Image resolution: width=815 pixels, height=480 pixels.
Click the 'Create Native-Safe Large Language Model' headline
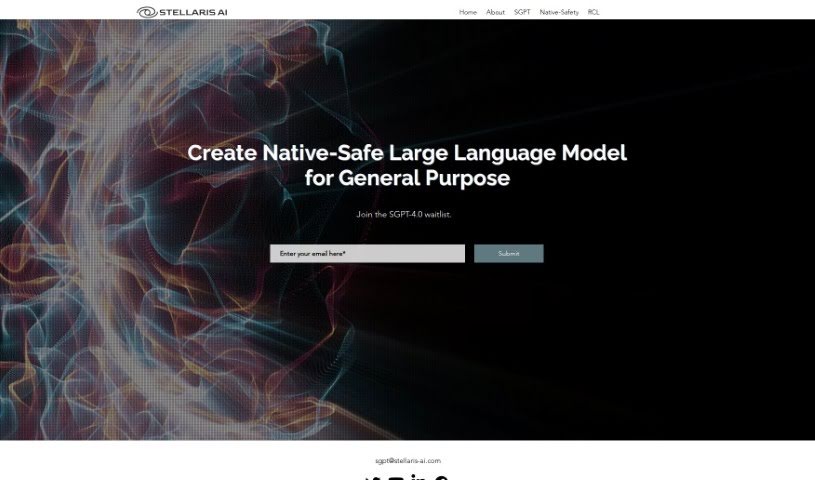point(407,153)
